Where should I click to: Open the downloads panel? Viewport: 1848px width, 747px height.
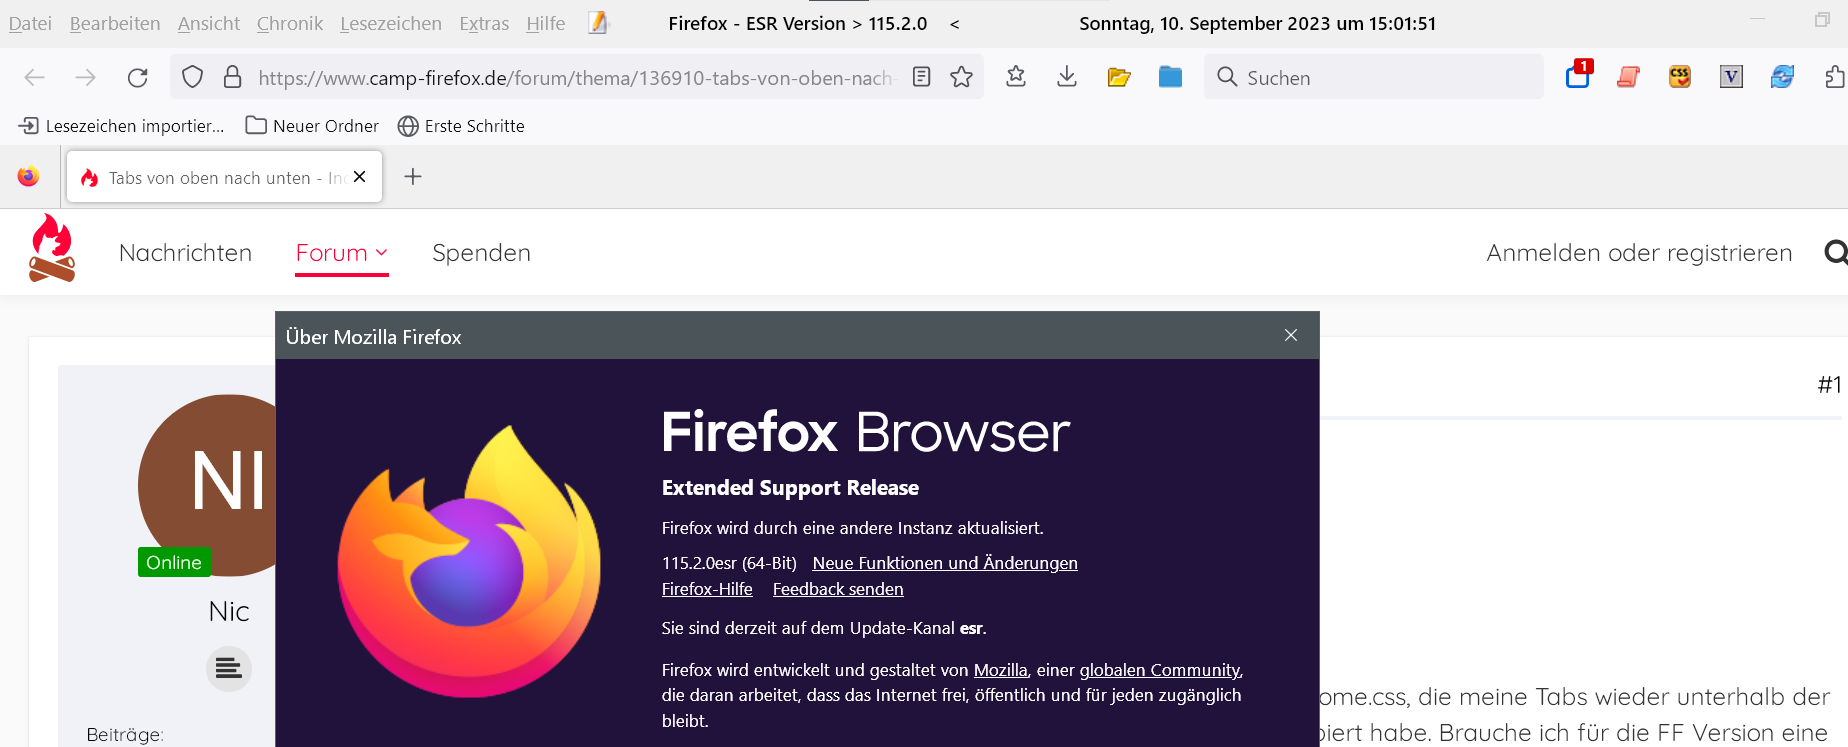(x=1067, y=77)
